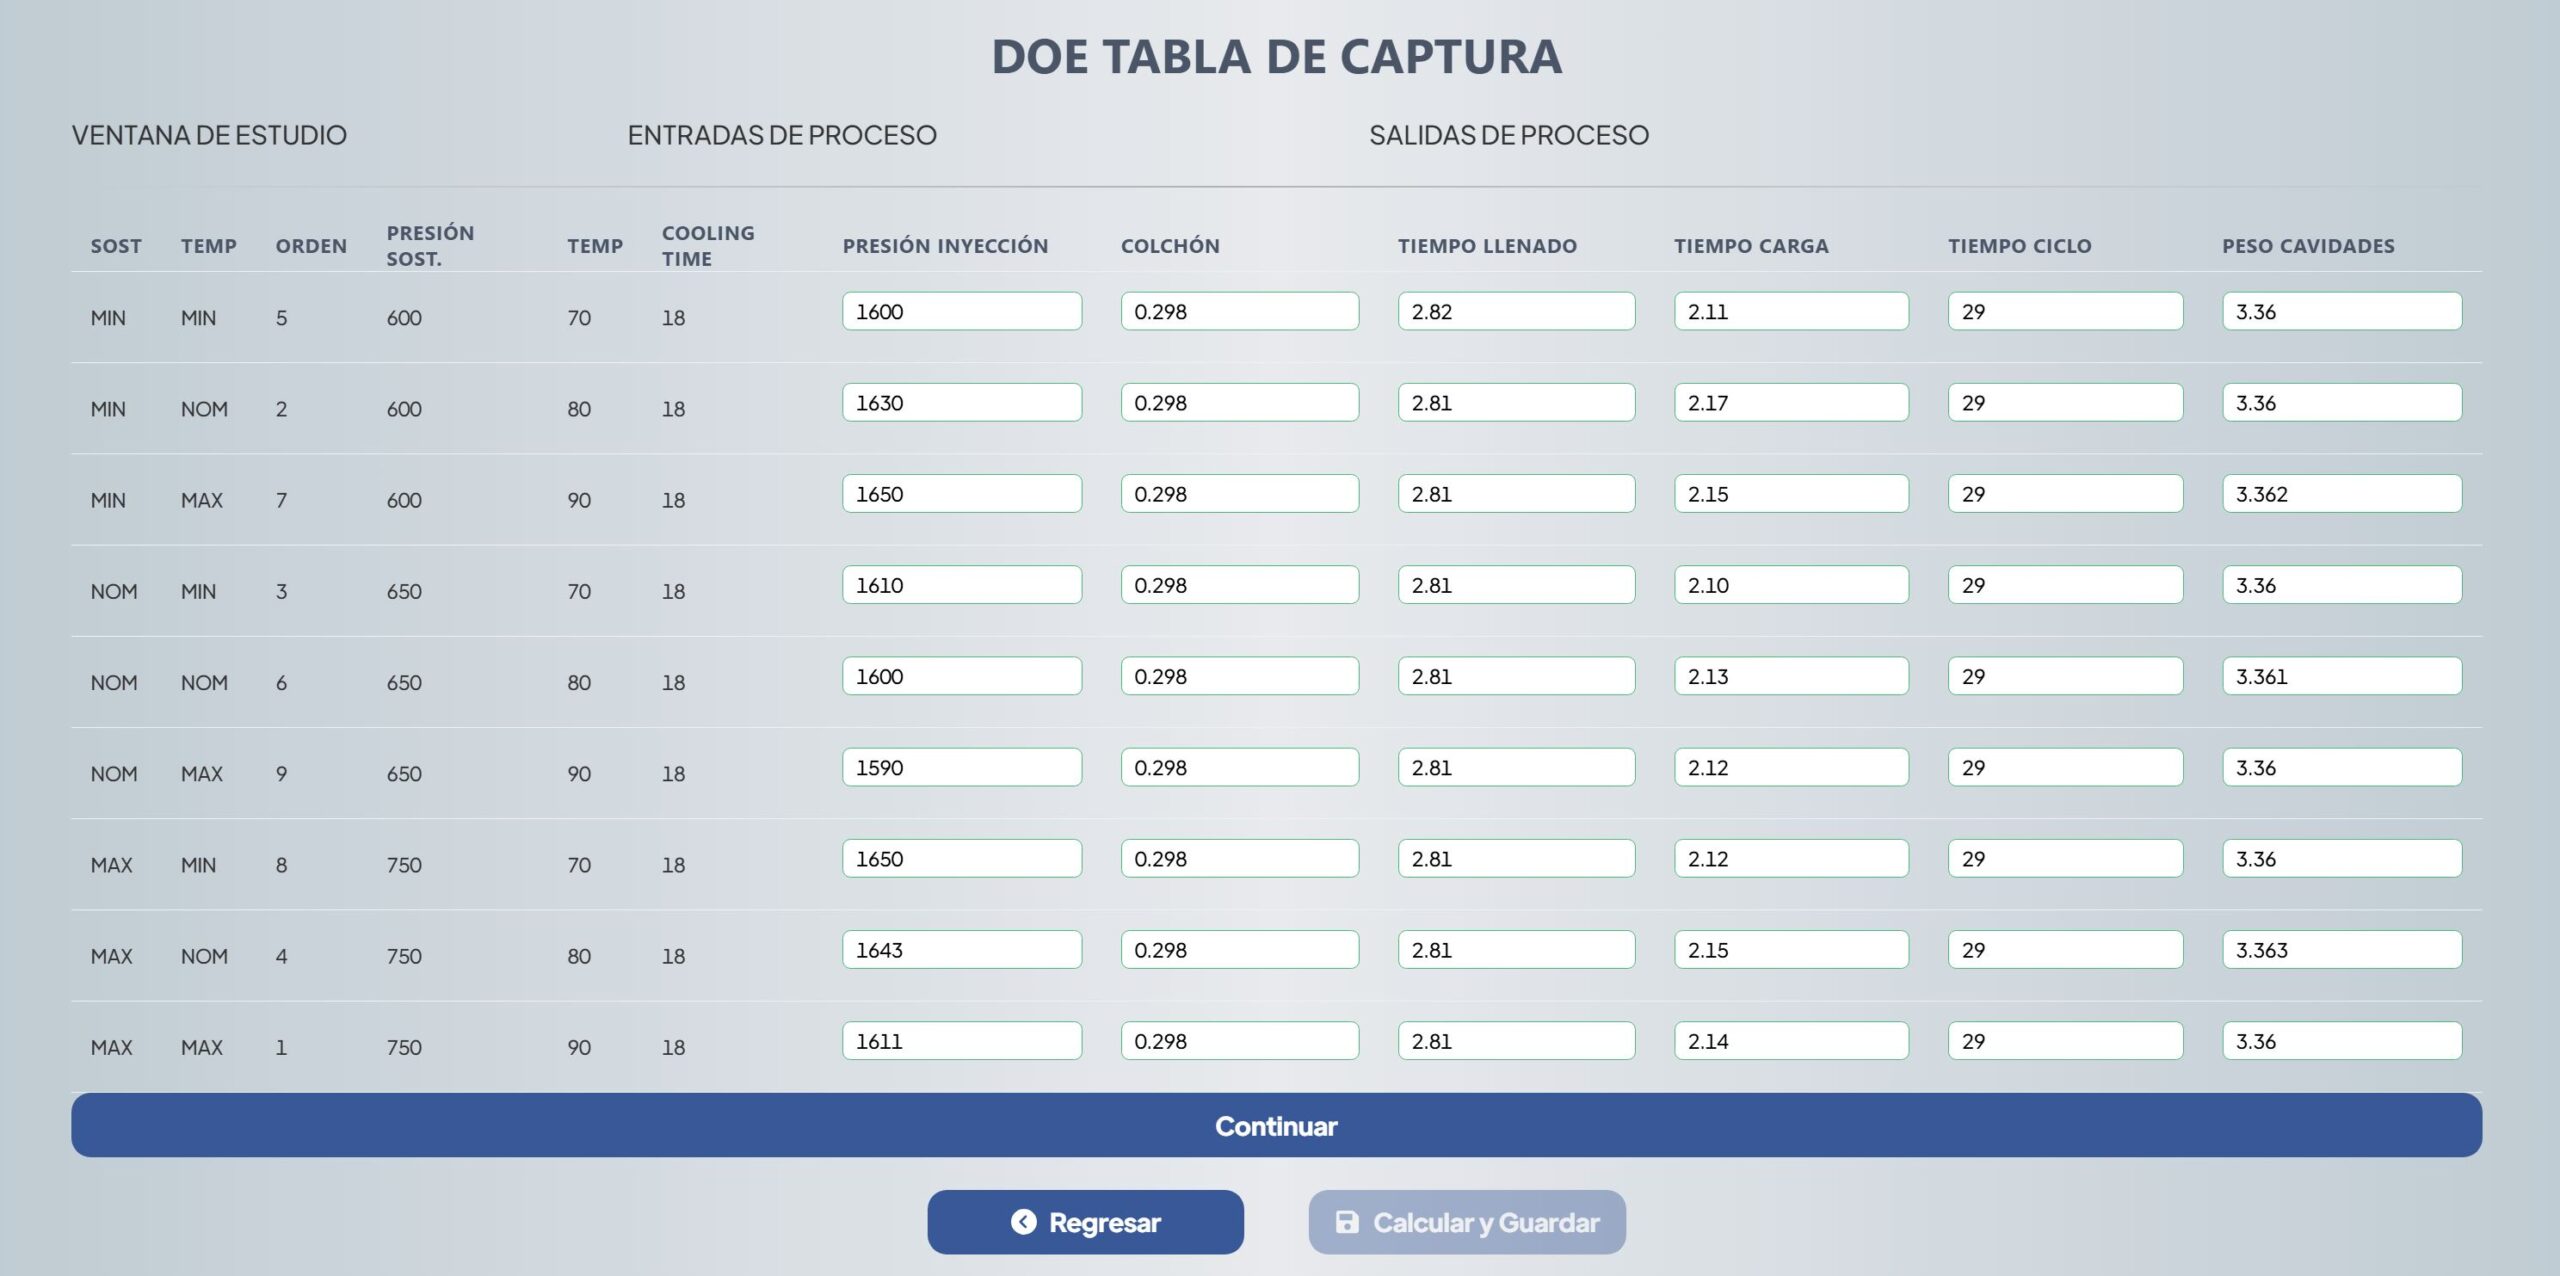Click the Colchón field in first row
This screenshot has height=1276, width=2560.
1239,312
